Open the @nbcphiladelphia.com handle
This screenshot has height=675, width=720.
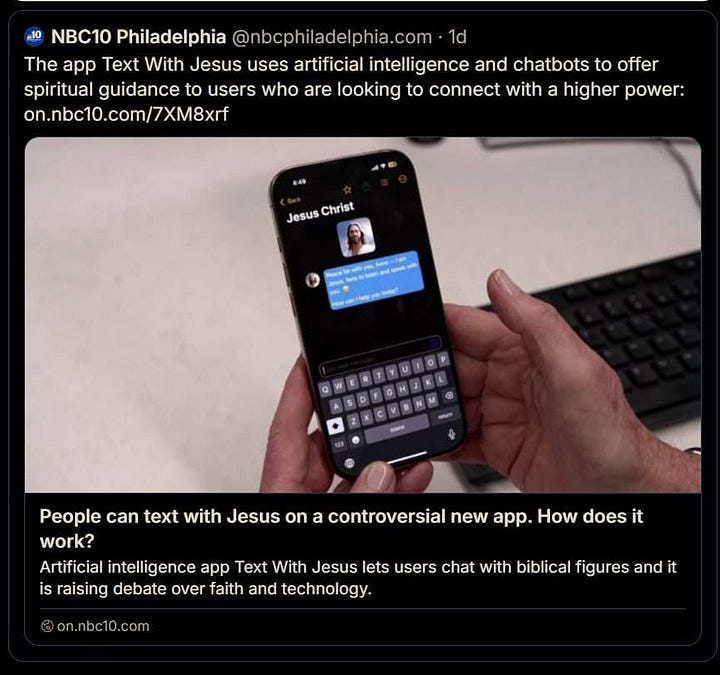pyautogui.click(x=332, y=37)
